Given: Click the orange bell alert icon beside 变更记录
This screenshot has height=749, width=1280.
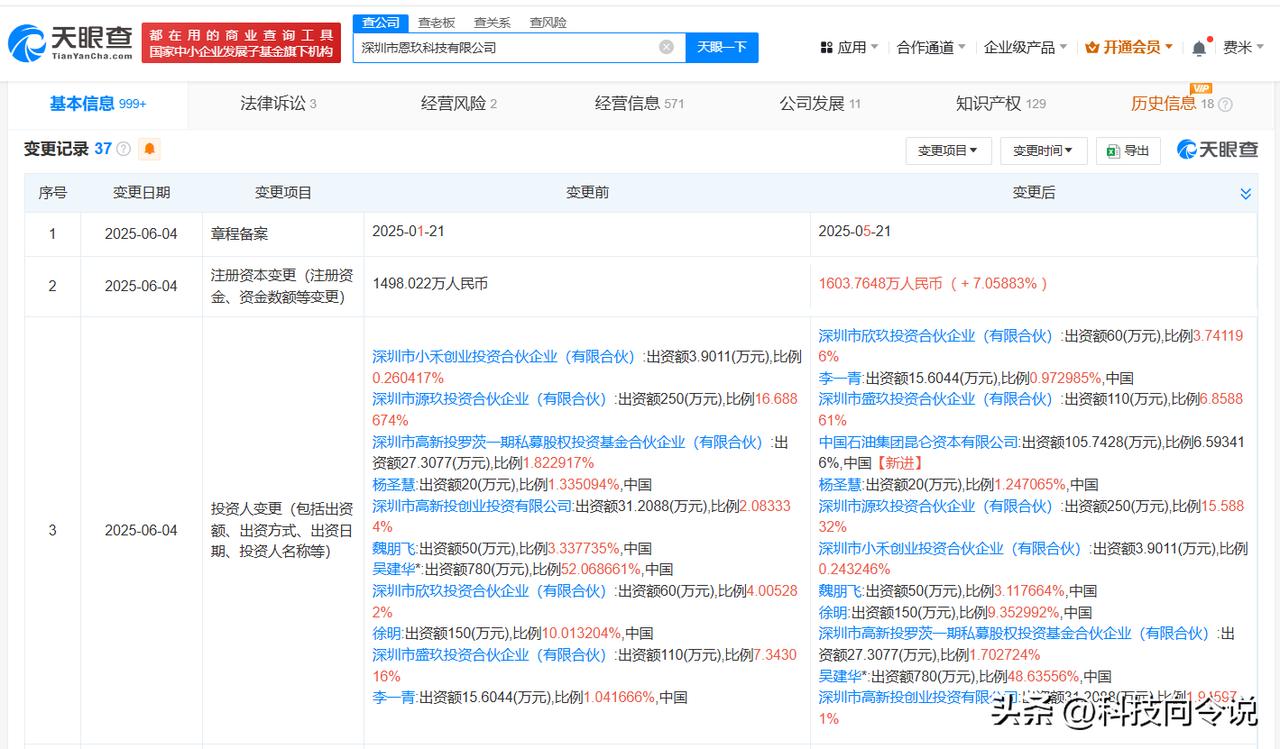Looking at the screenshot, I should coord(150,149).
